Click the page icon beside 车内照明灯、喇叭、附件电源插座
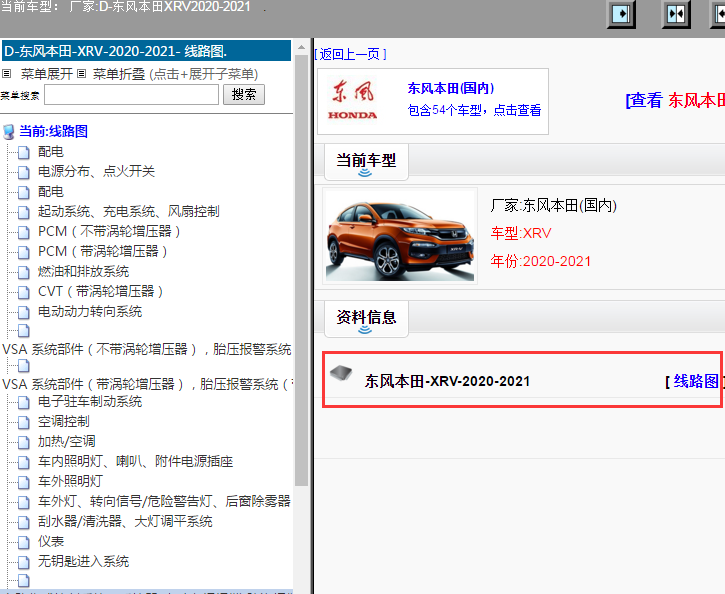Screen dimensions: 725x594 click(x=24, y=462)
